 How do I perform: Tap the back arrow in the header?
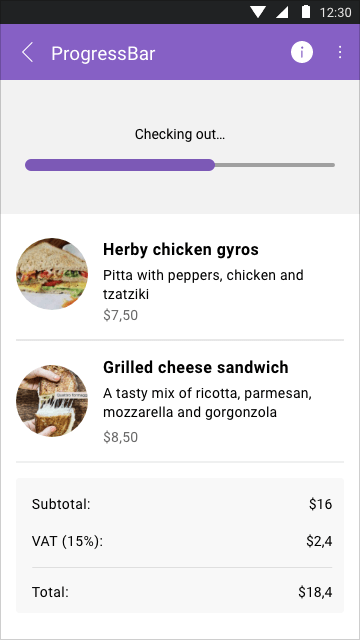(x=27, y=53)
